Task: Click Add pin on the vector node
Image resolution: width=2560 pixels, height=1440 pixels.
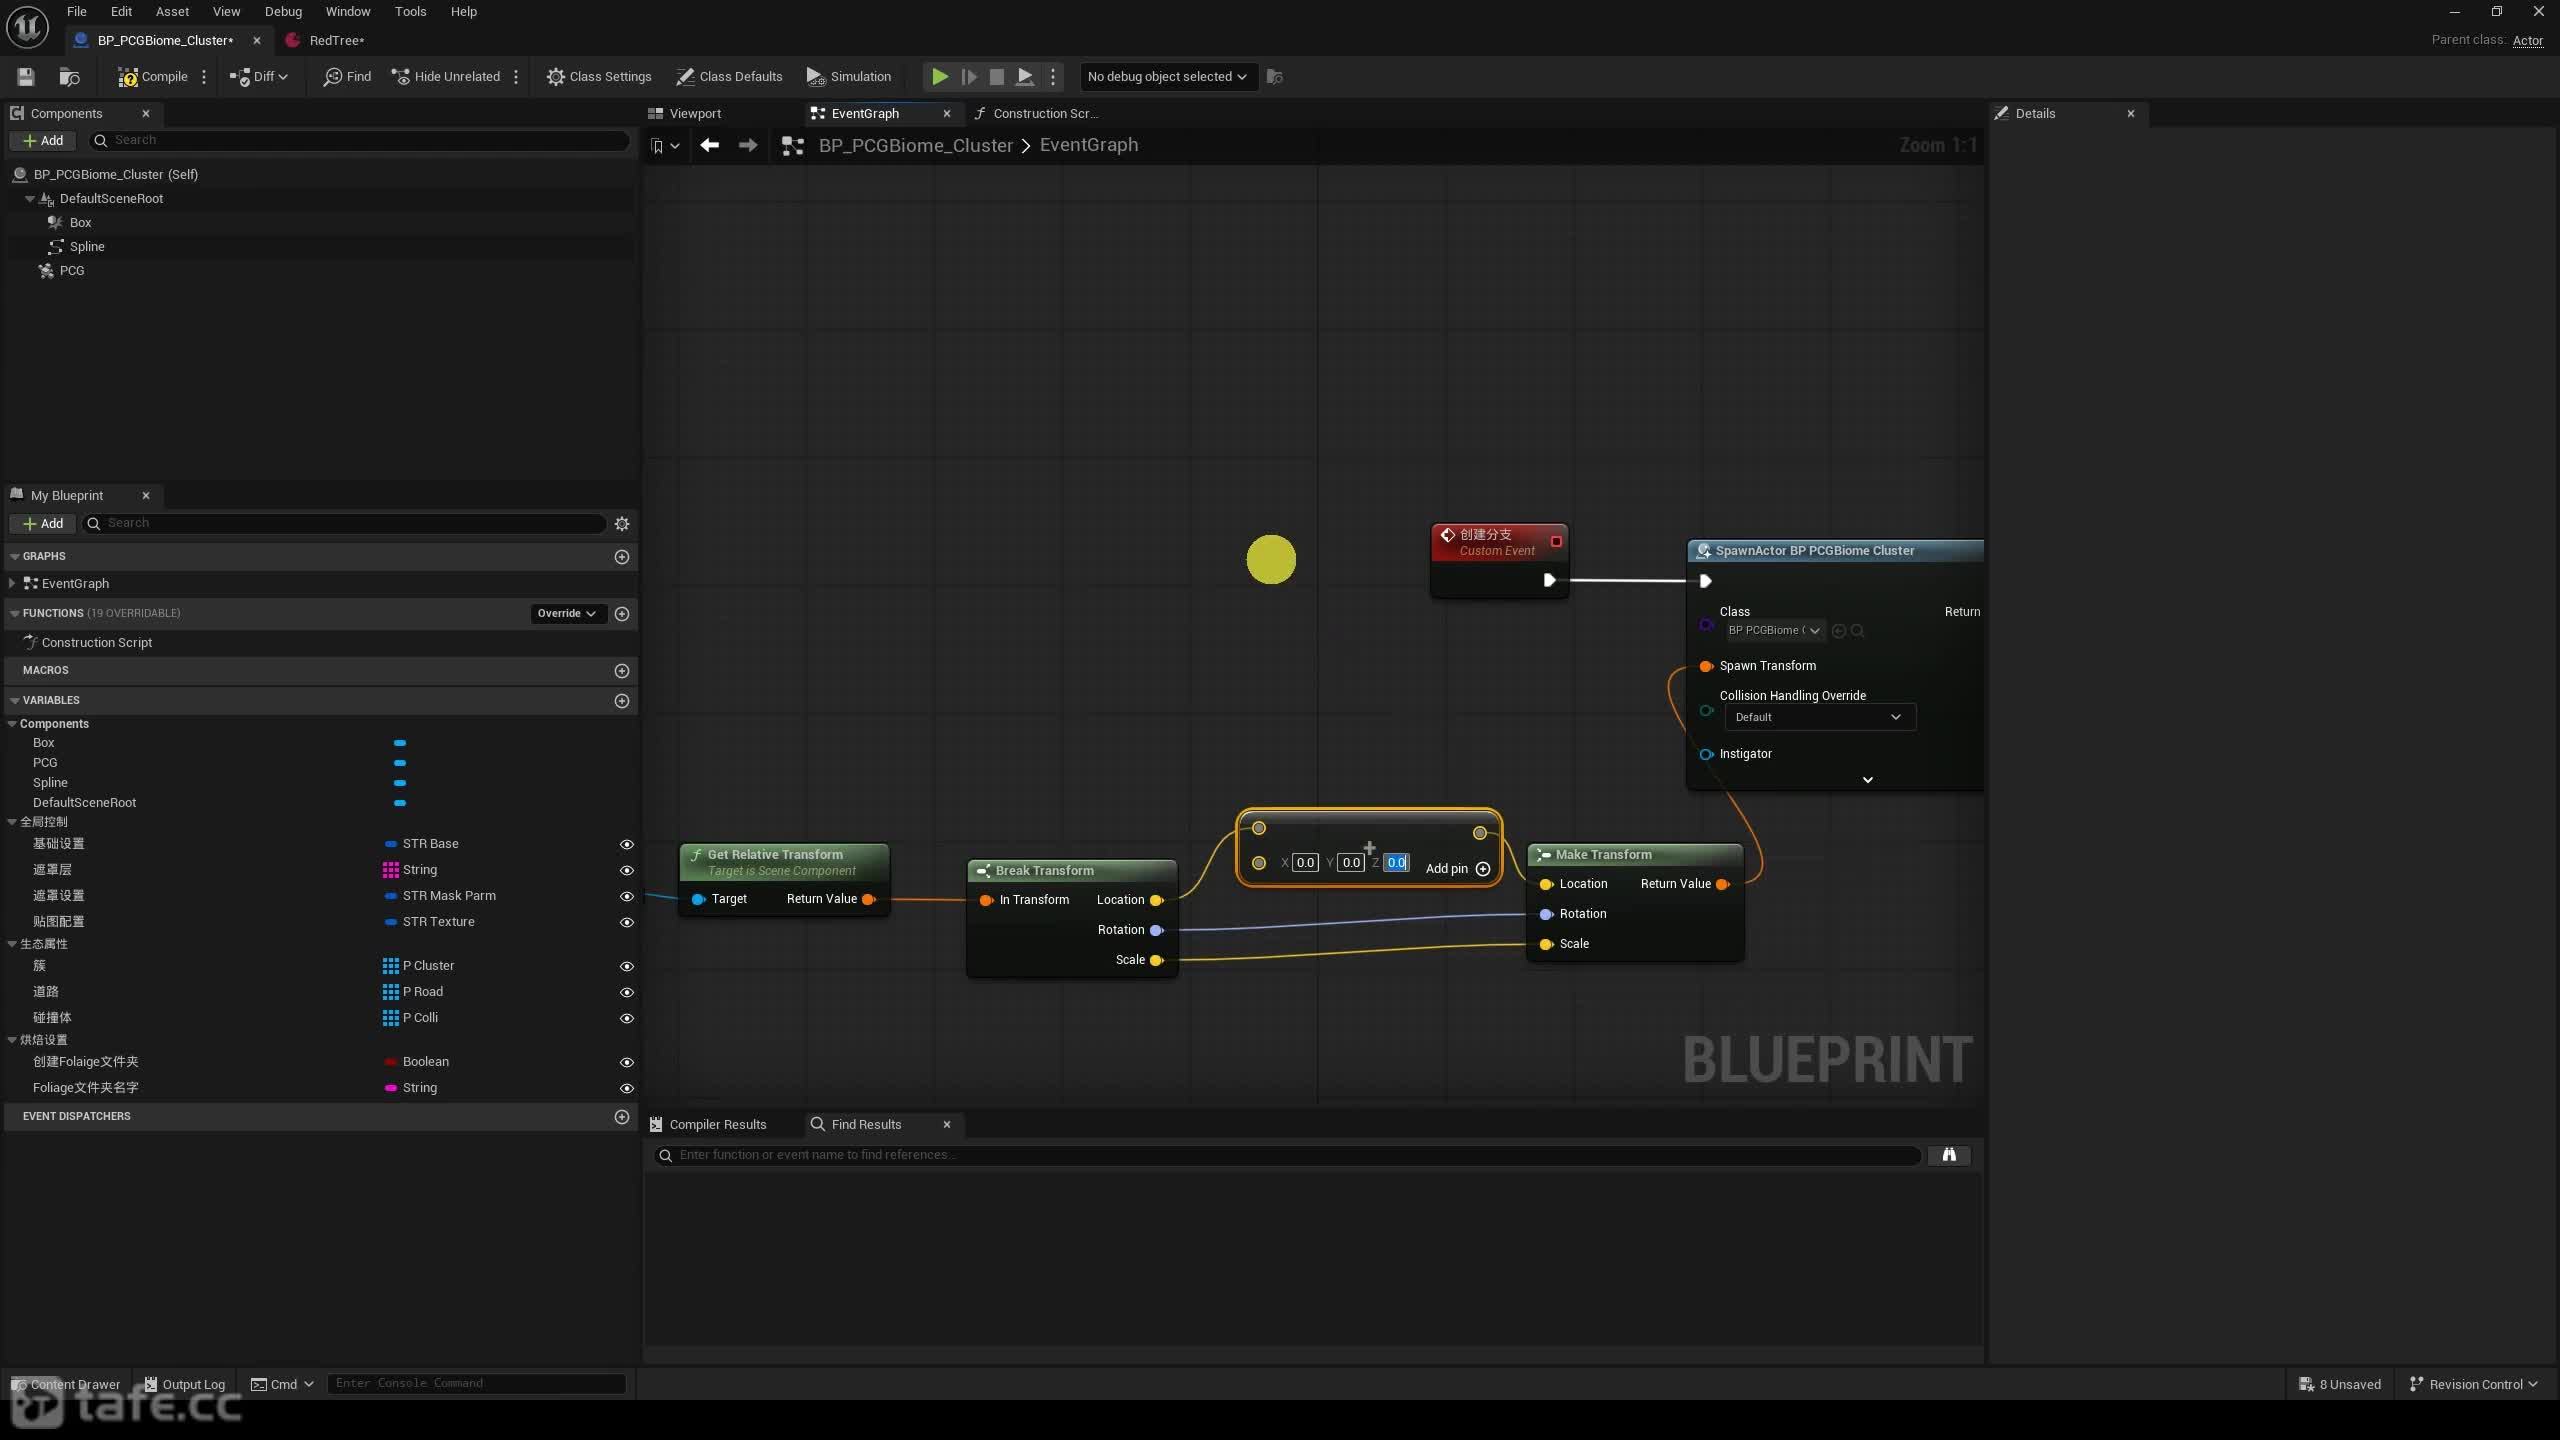Action: click(1457, 868)
